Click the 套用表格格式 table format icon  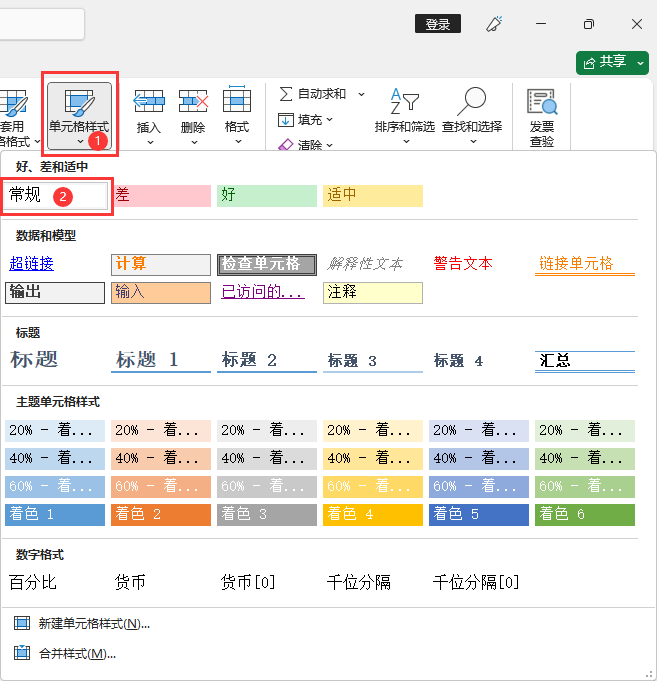coord(13,103)
